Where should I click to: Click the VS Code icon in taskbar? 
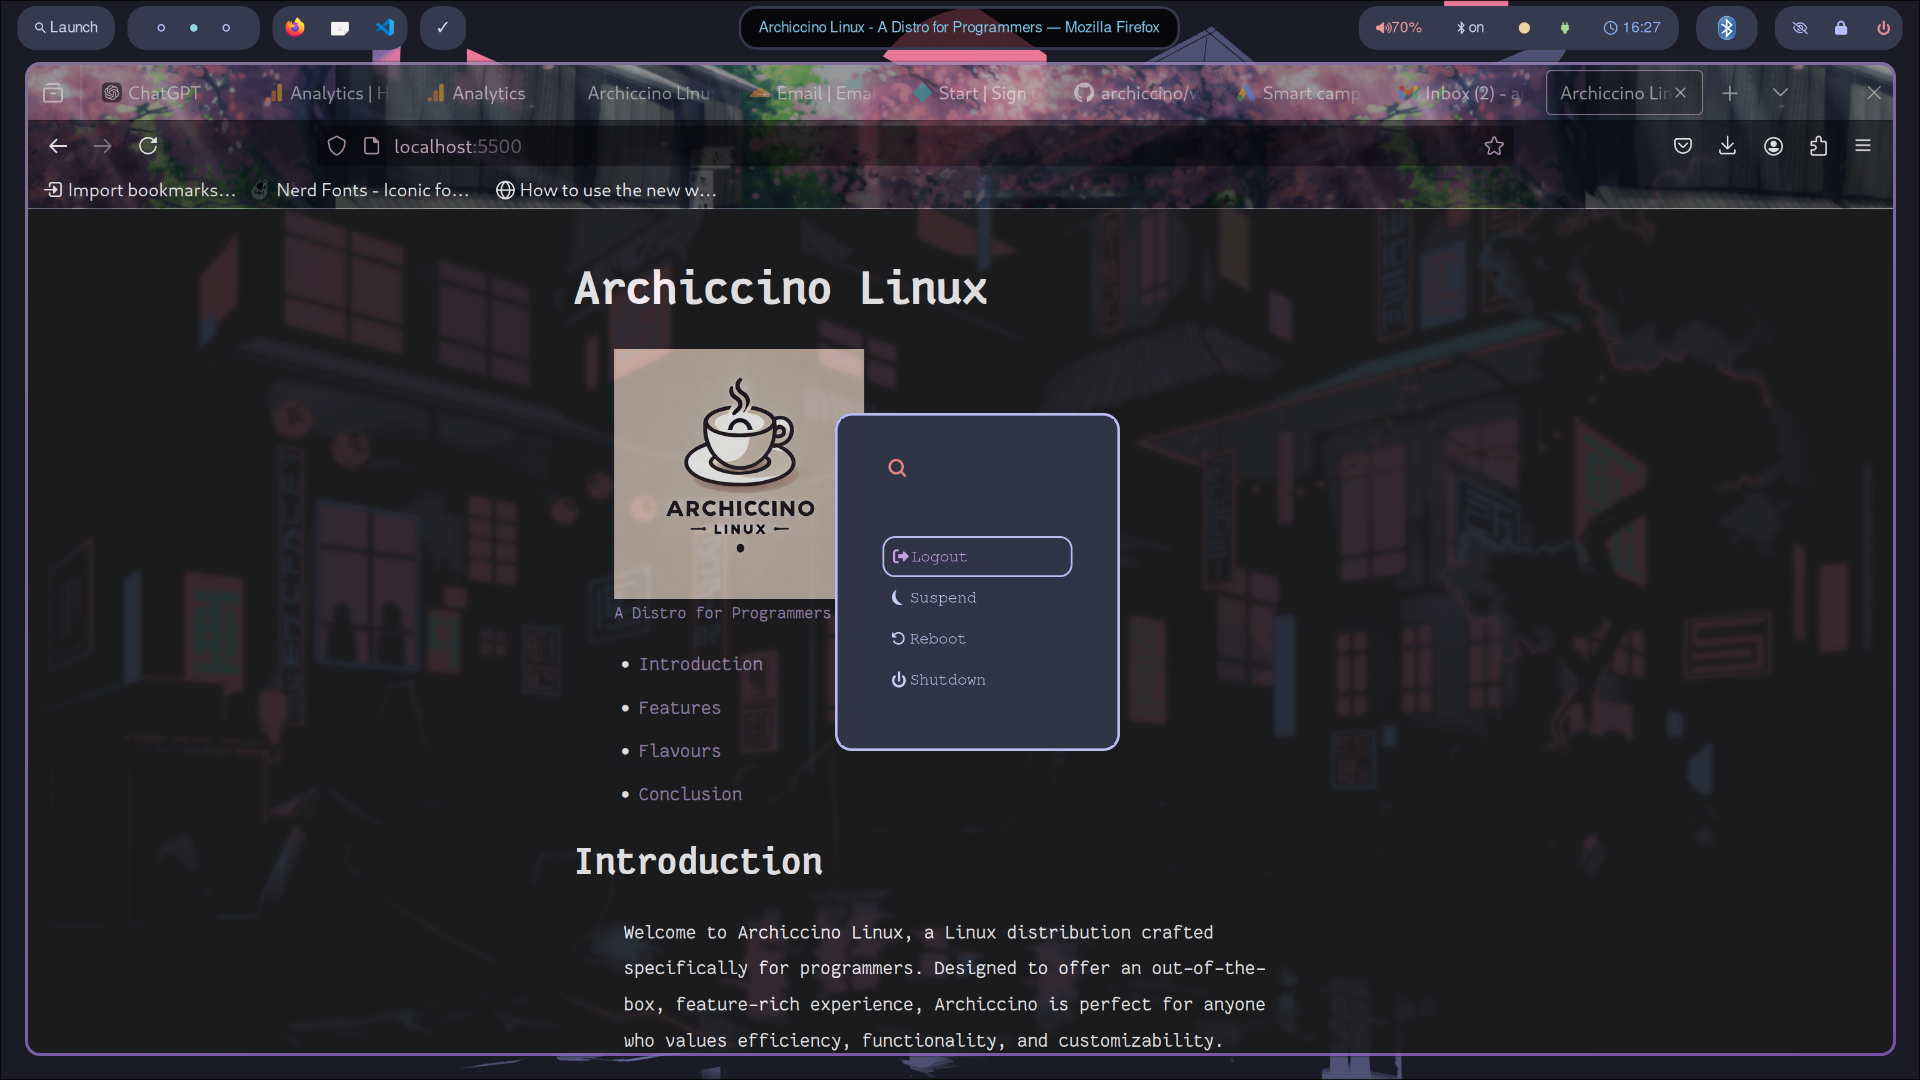385,26
